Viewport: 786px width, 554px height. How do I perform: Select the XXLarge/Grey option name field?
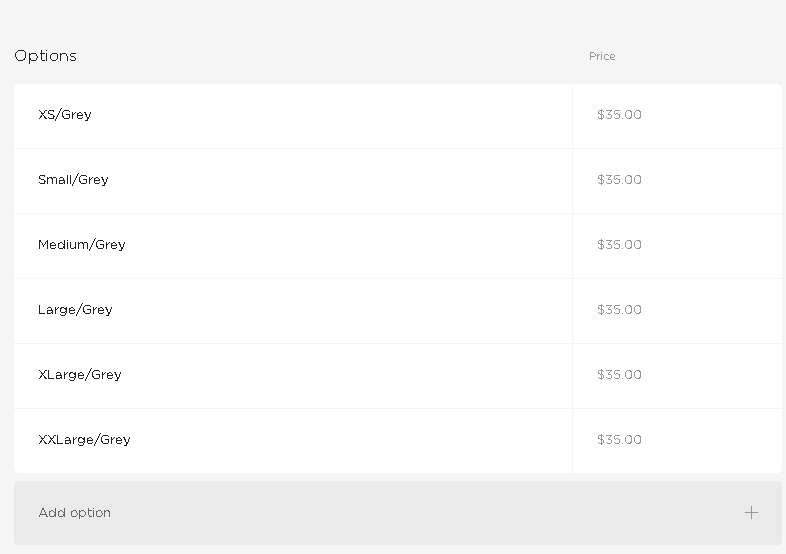coord(293,441)
